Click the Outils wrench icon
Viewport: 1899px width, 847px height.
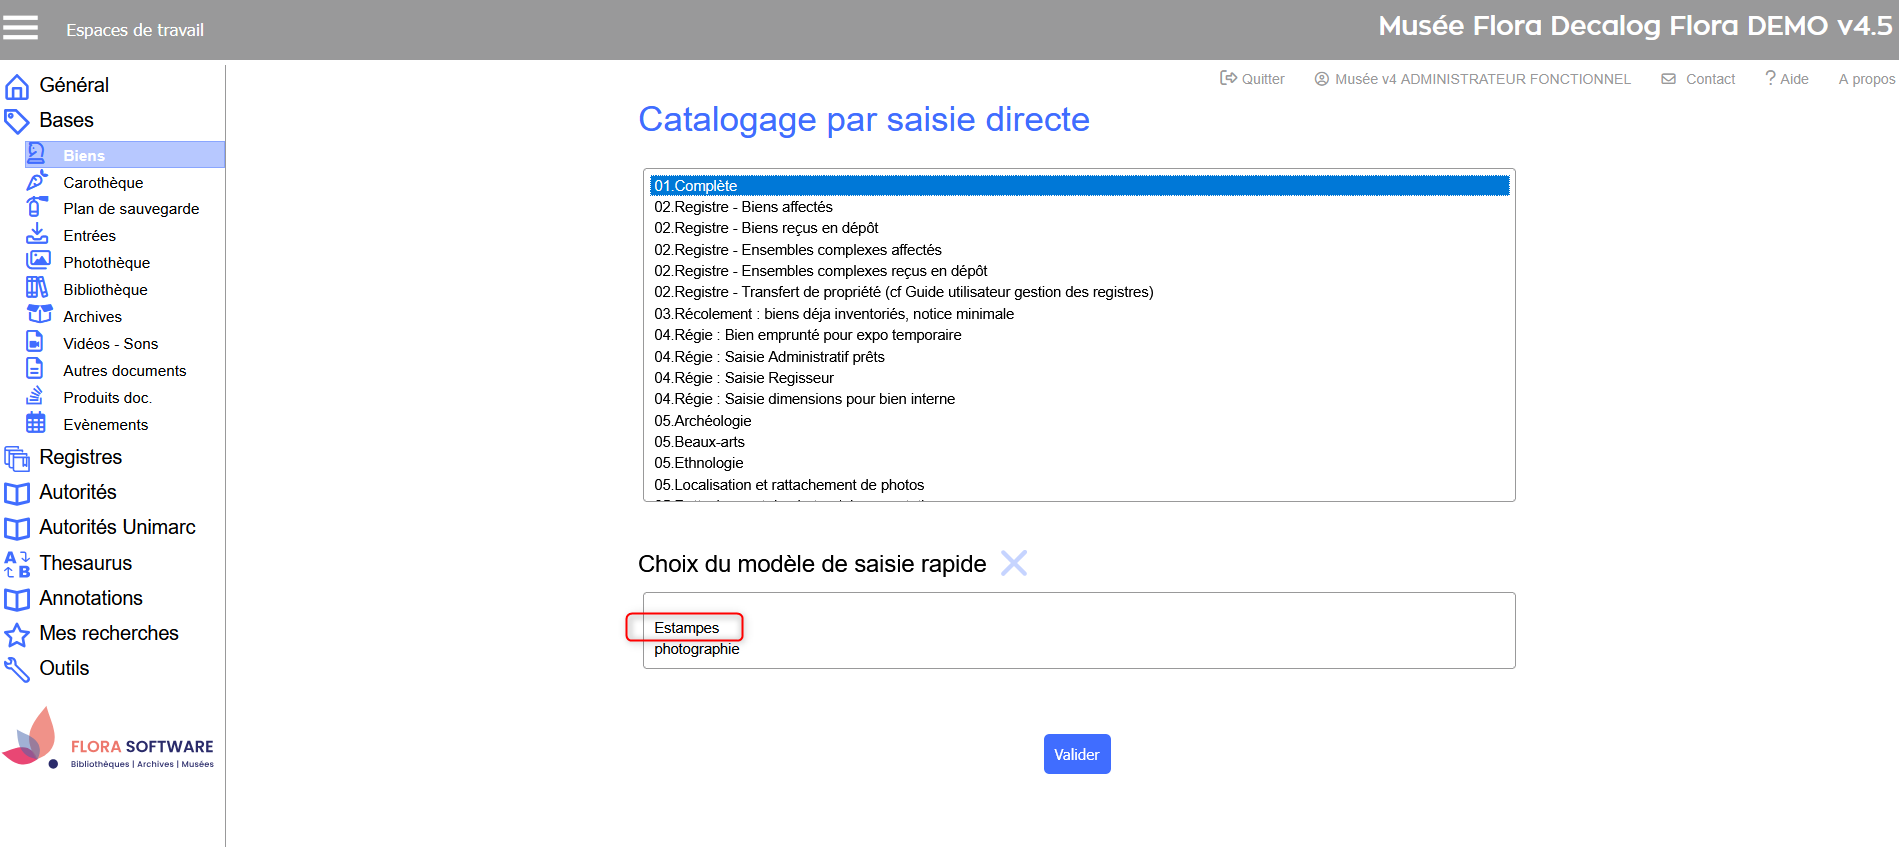coord(17,669)
